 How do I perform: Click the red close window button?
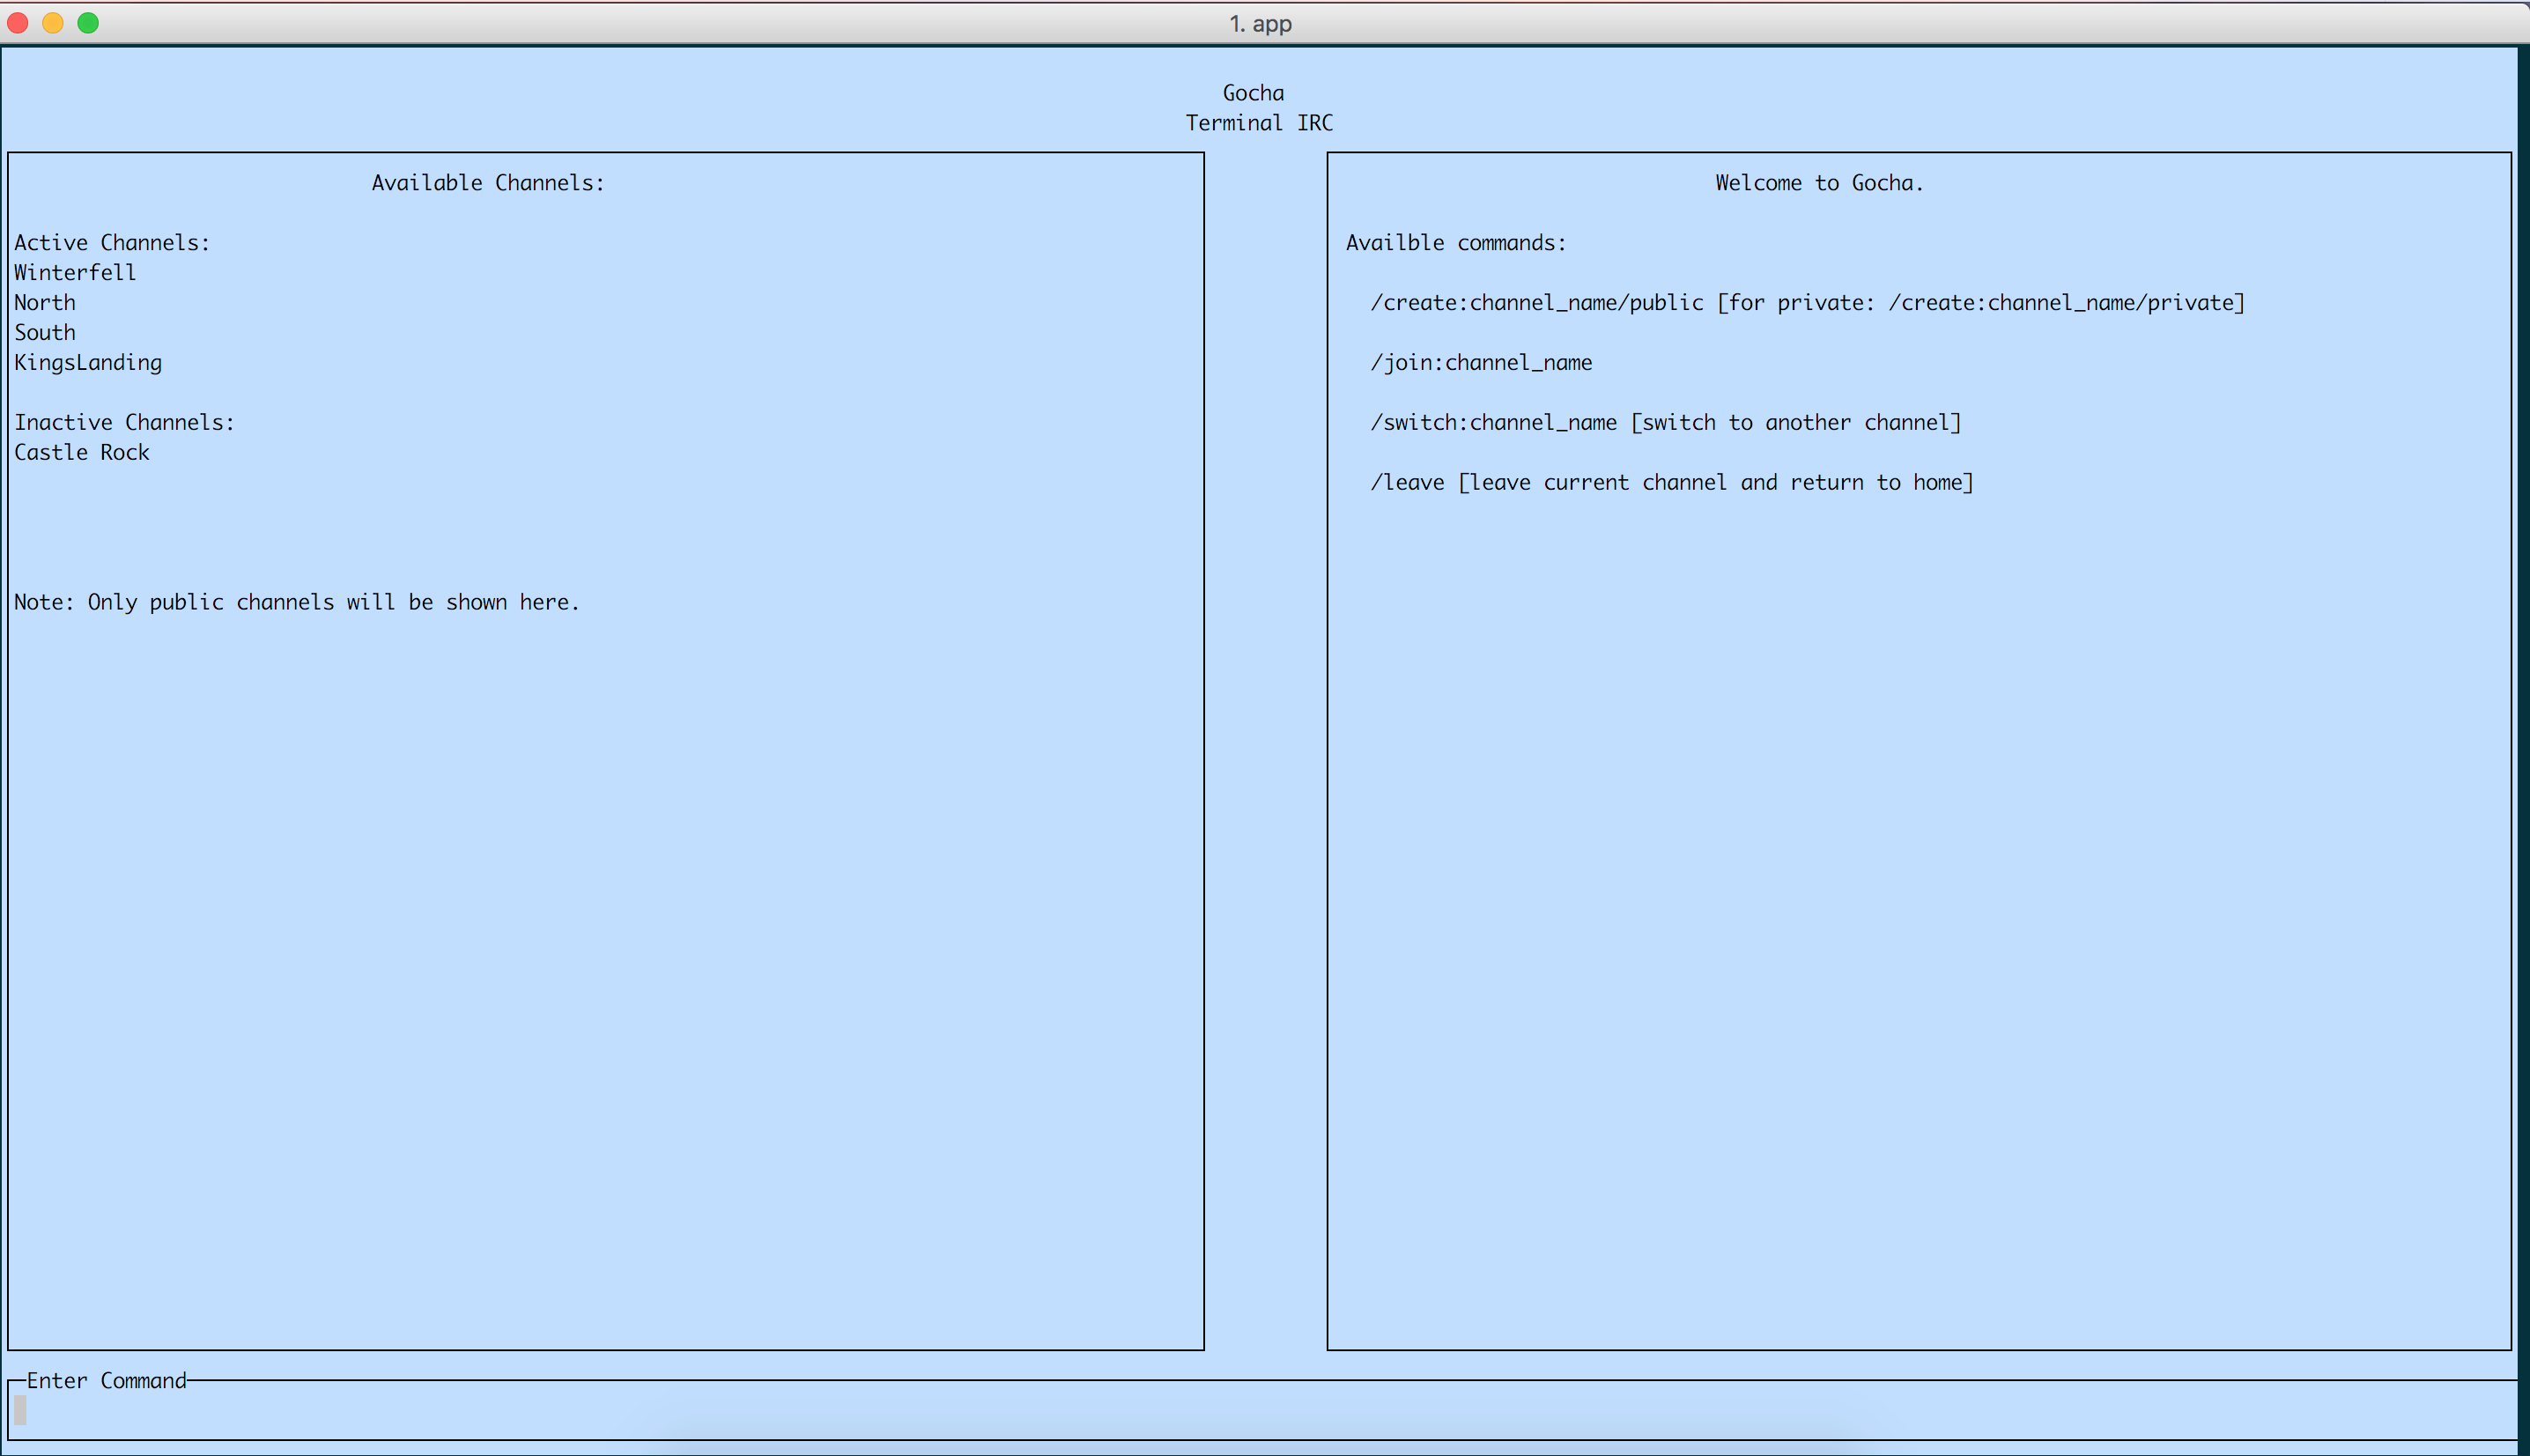18,22
